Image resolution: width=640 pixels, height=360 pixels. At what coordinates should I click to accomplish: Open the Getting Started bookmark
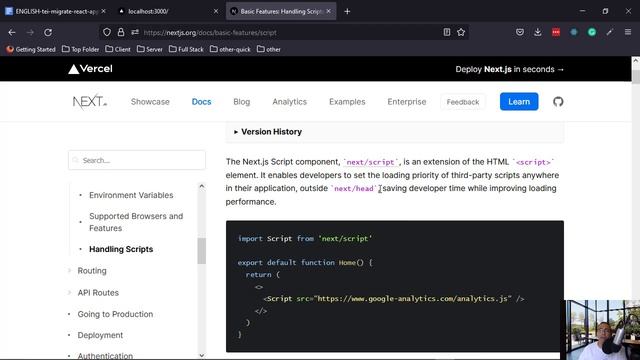pyautogui.click(x=31, y=49)
